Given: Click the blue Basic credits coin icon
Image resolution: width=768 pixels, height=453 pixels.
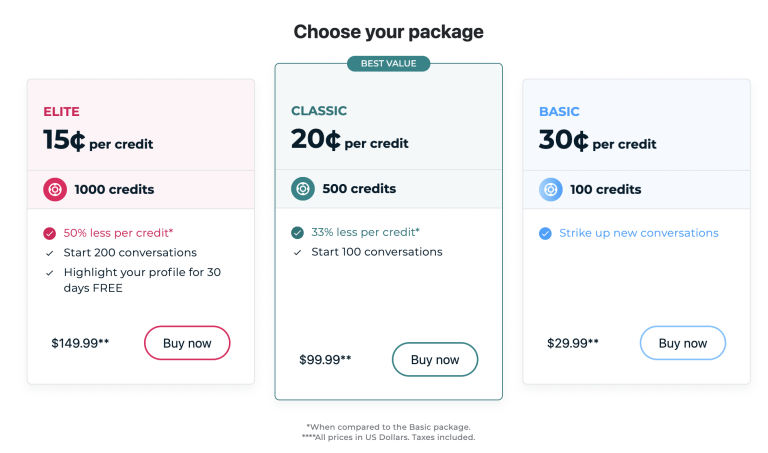Looking at the screenshot, I should point(551,190).
